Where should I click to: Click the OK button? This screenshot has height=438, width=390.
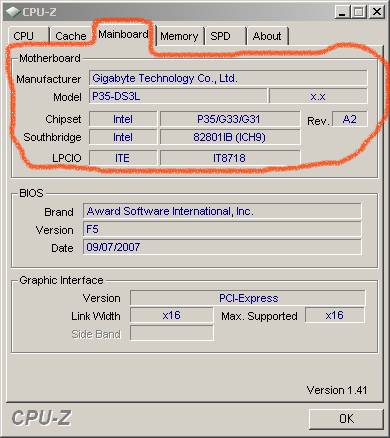pyautogui.click(x=346, y=419)
